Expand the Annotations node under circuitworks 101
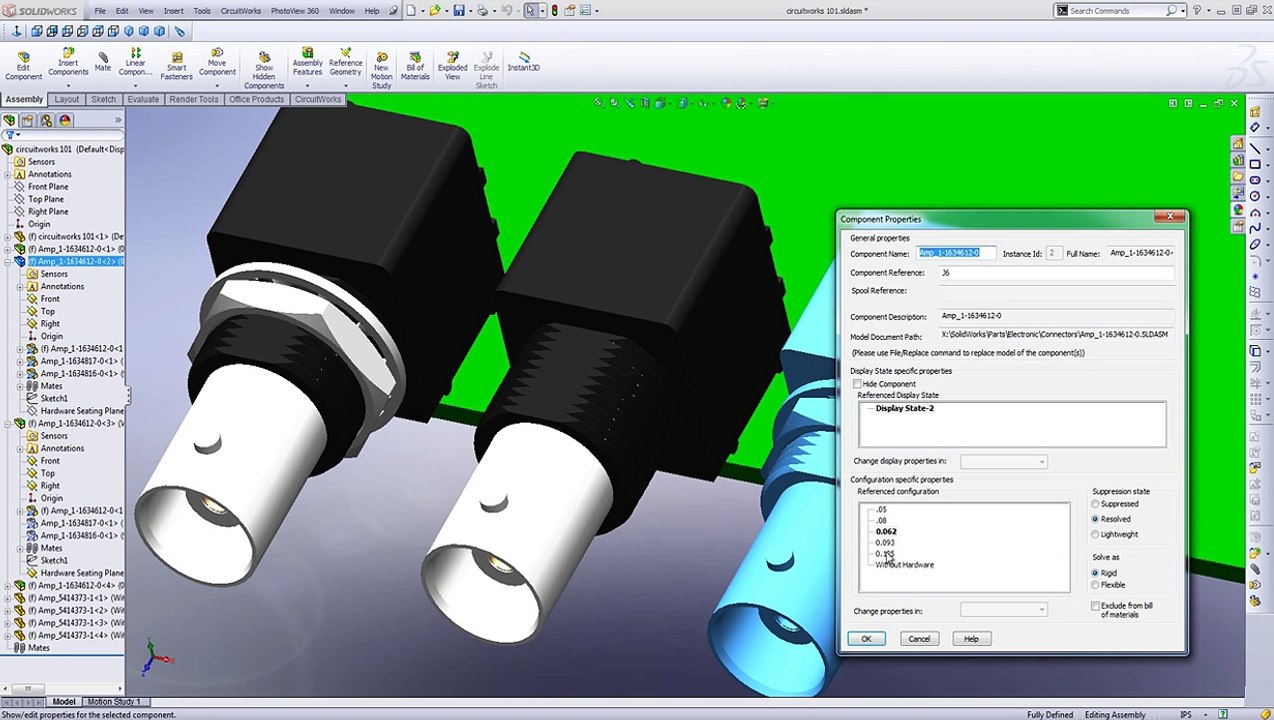 click(x=8, y=174)
